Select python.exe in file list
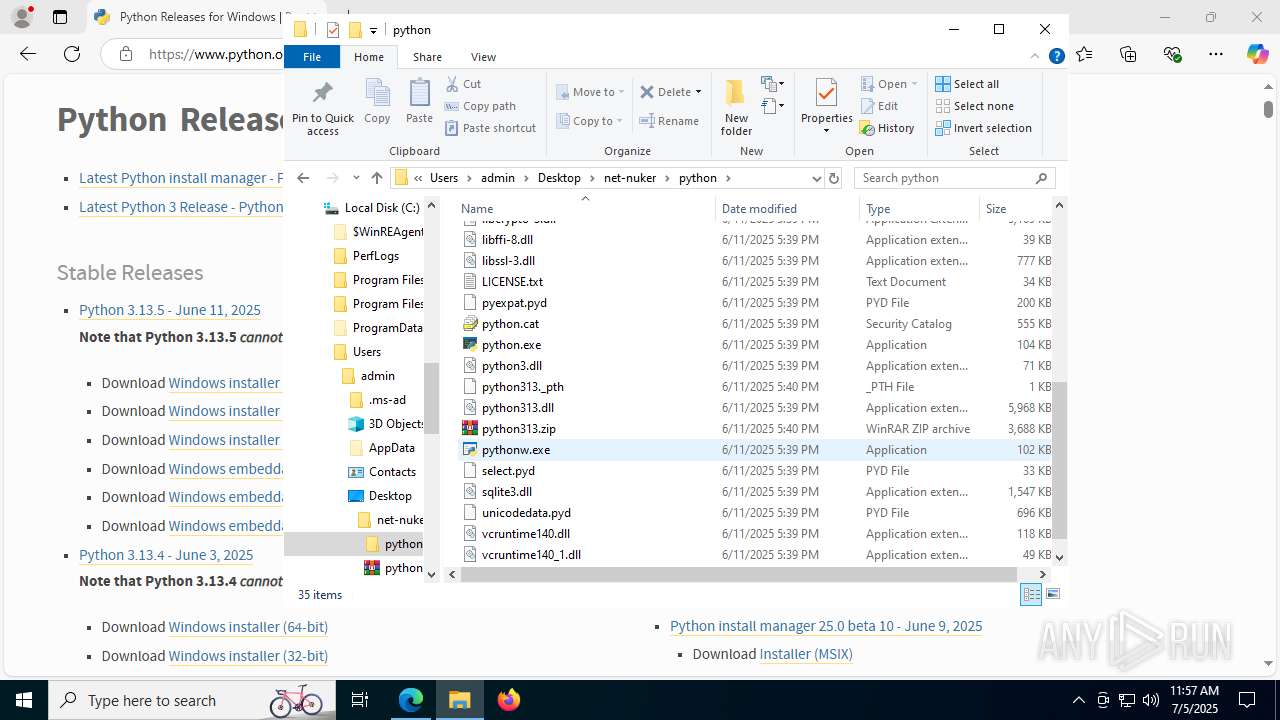Image resolution: width=1280 pixels, height=720 pixels. click(x=511, y=345)
